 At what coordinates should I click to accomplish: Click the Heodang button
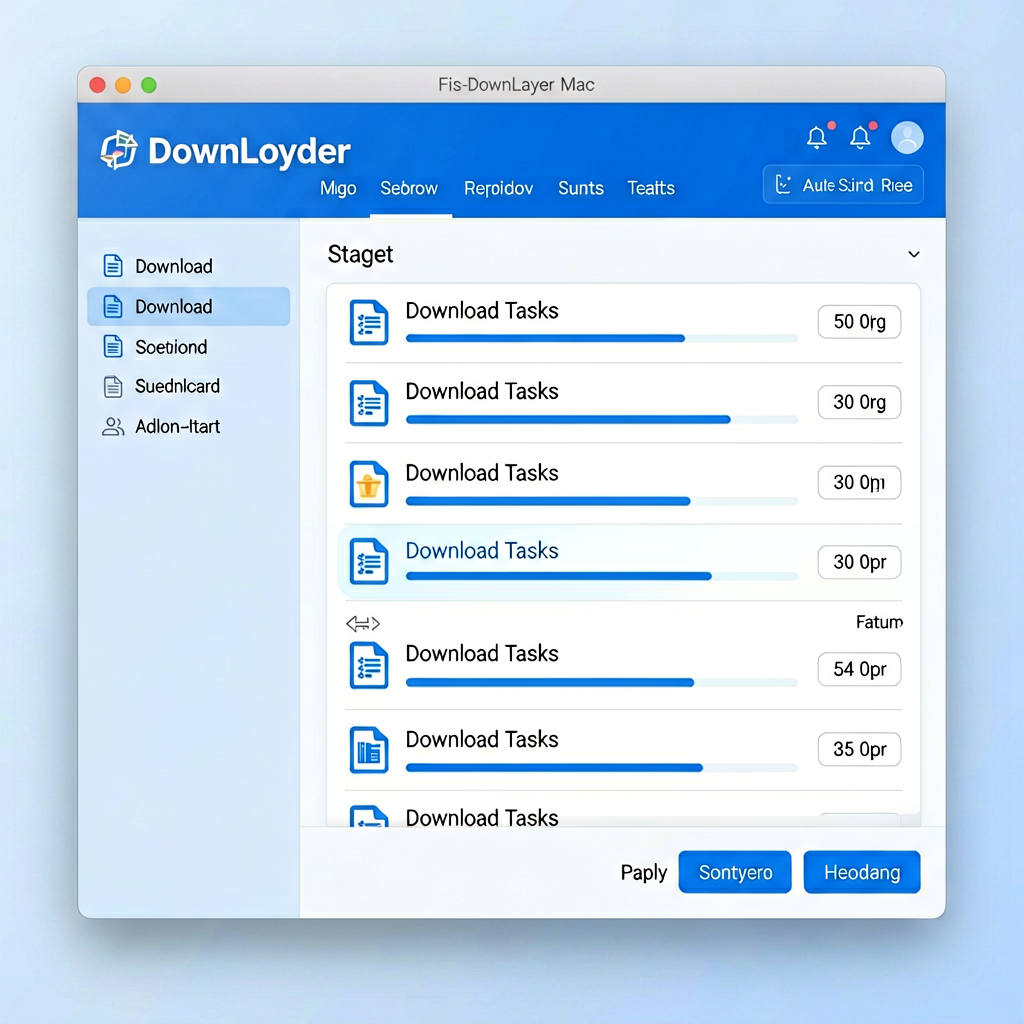coord(862,872)
